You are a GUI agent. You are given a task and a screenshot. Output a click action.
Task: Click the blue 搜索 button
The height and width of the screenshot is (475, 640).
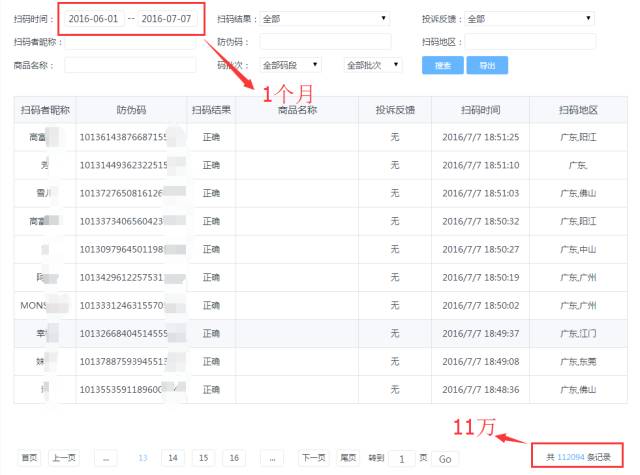click(x=443, y=65)
